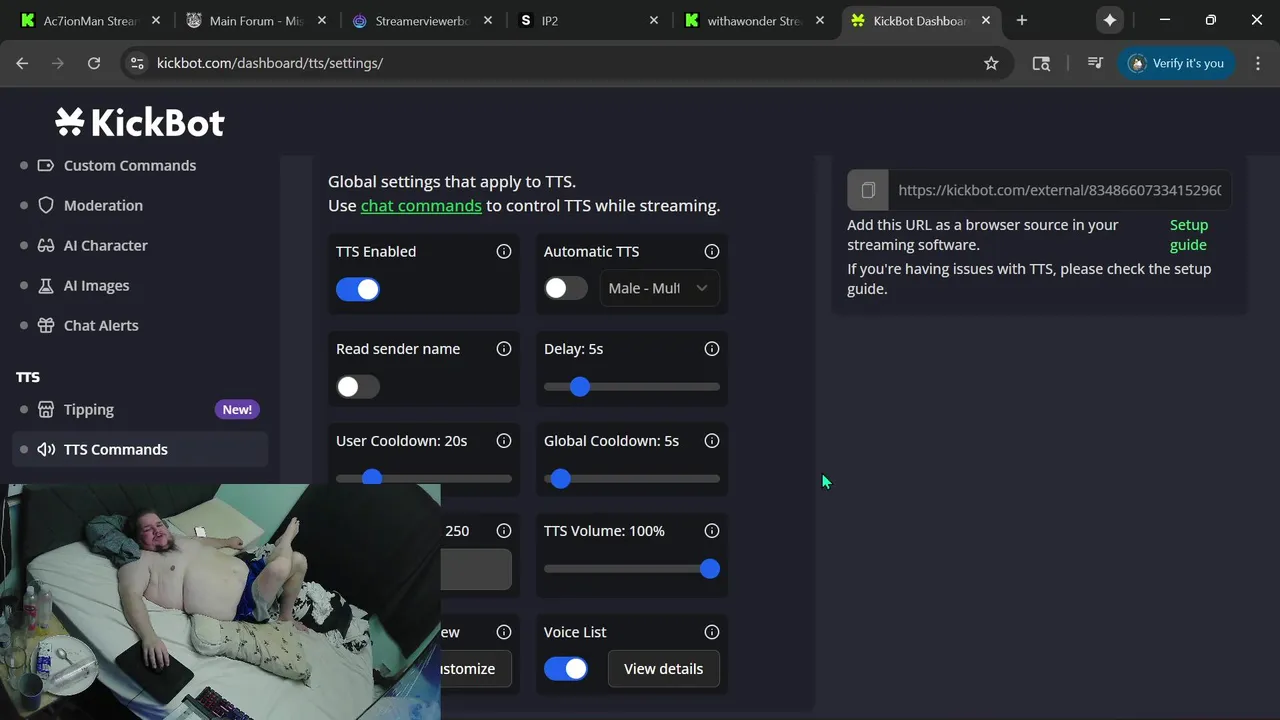Adjust the Global Cooldown slider

[632, 478]
